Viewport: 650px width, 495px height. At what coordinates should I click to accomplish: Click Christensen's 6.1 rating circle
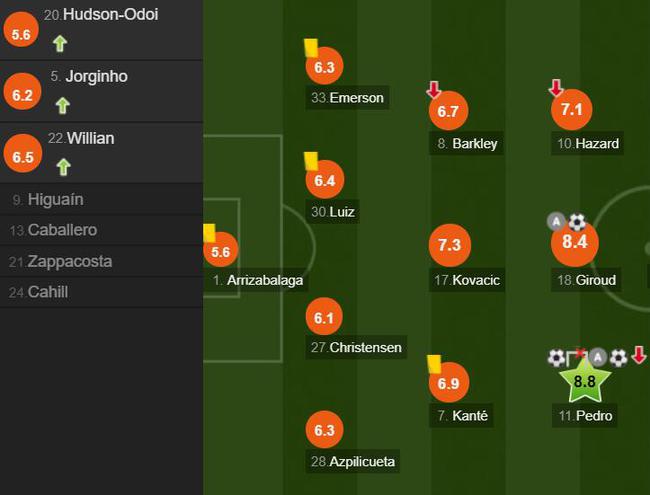click(x=324, y=316)
